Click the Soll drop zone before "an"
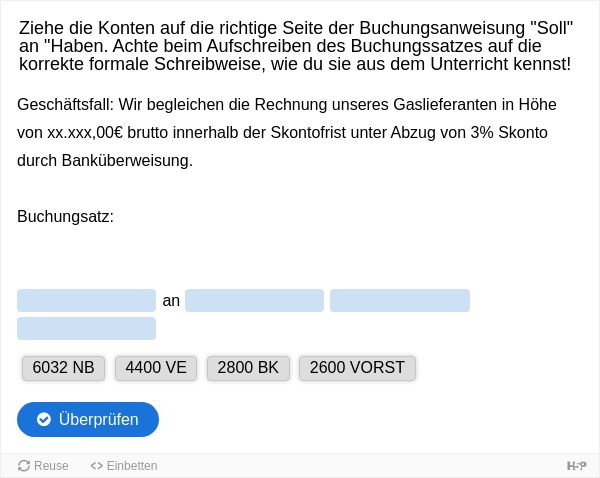600x478 pixels. click(86, 301)
